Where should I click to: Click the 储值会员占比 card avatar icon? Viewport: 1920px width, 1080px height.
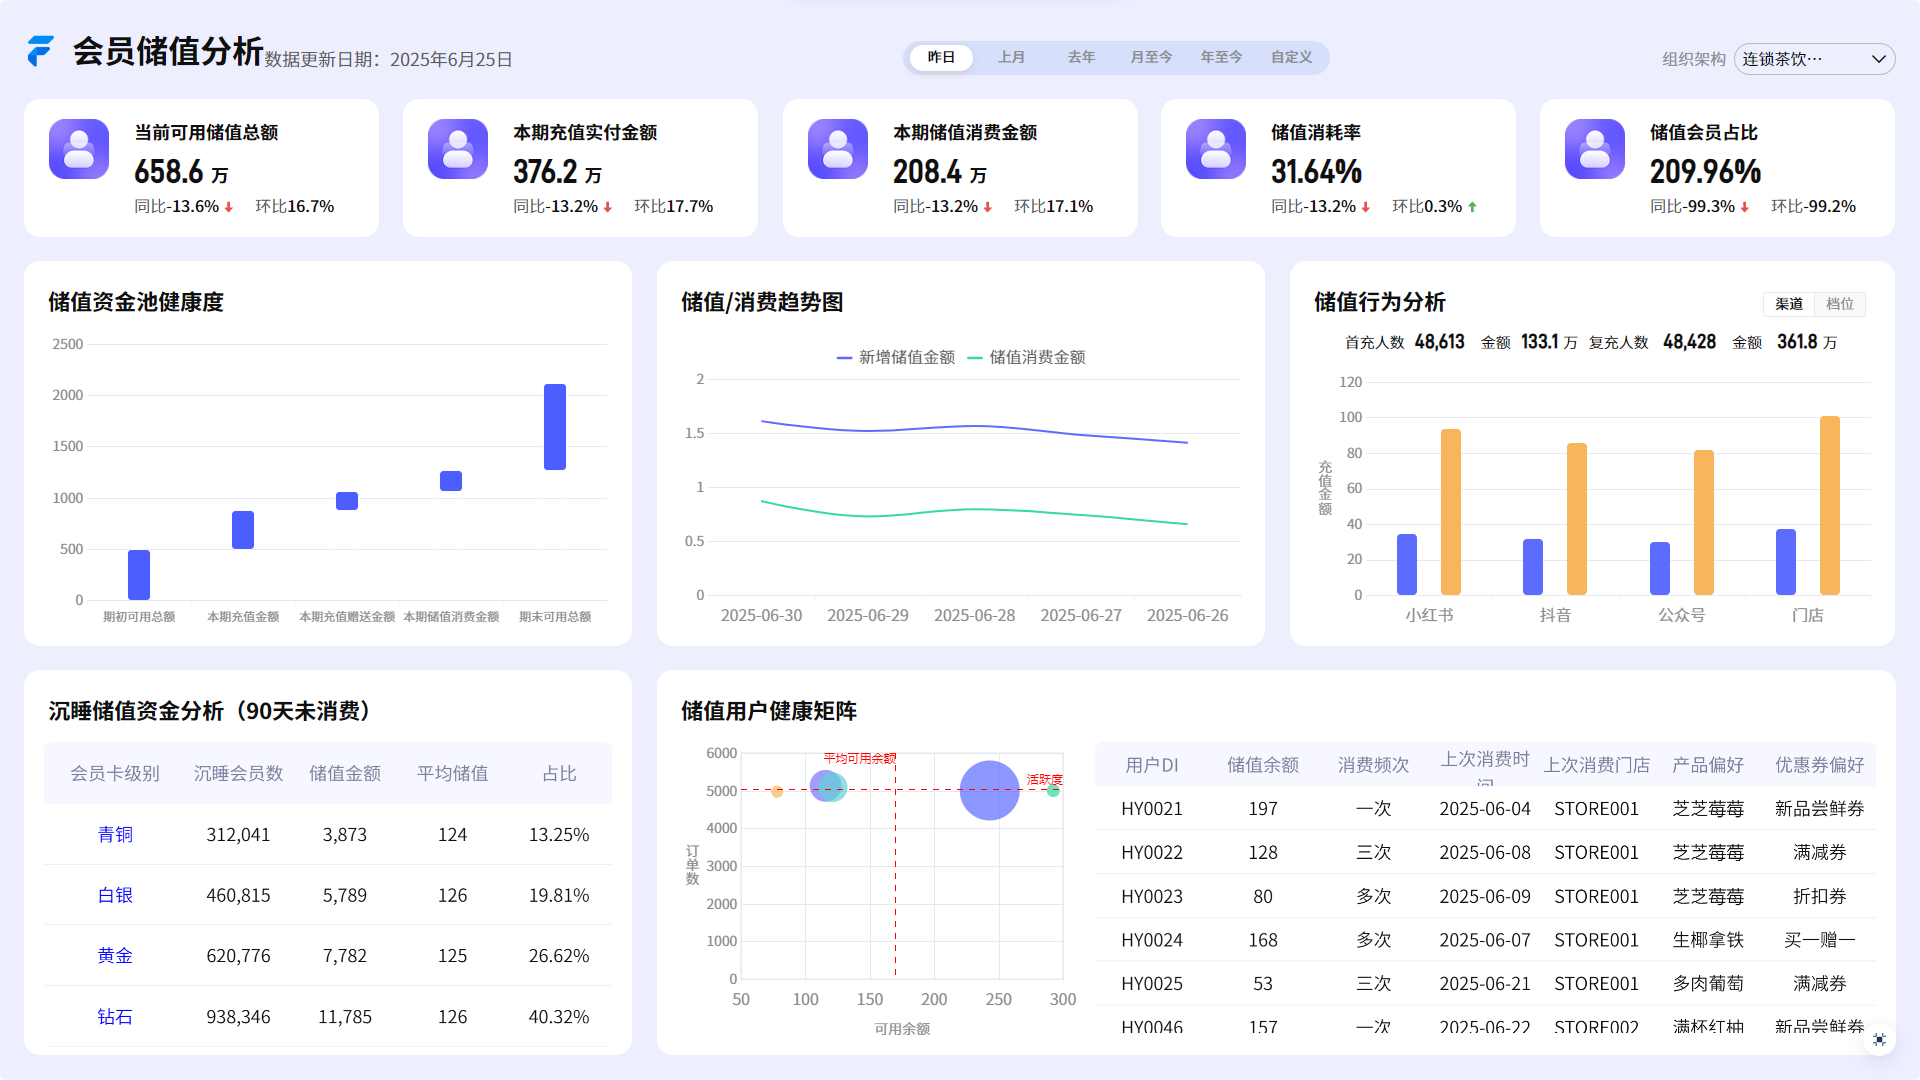click(x=1595, y=149)
